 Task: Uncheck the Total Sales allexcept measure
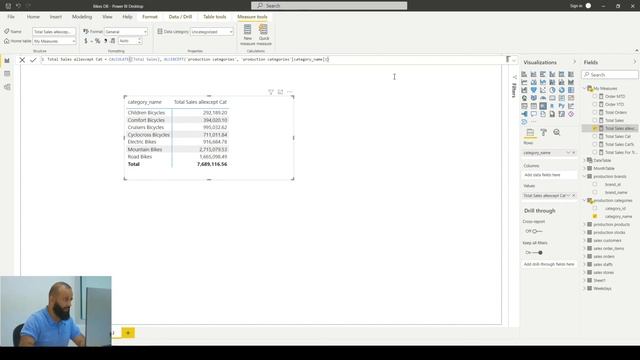pos(595,128)
